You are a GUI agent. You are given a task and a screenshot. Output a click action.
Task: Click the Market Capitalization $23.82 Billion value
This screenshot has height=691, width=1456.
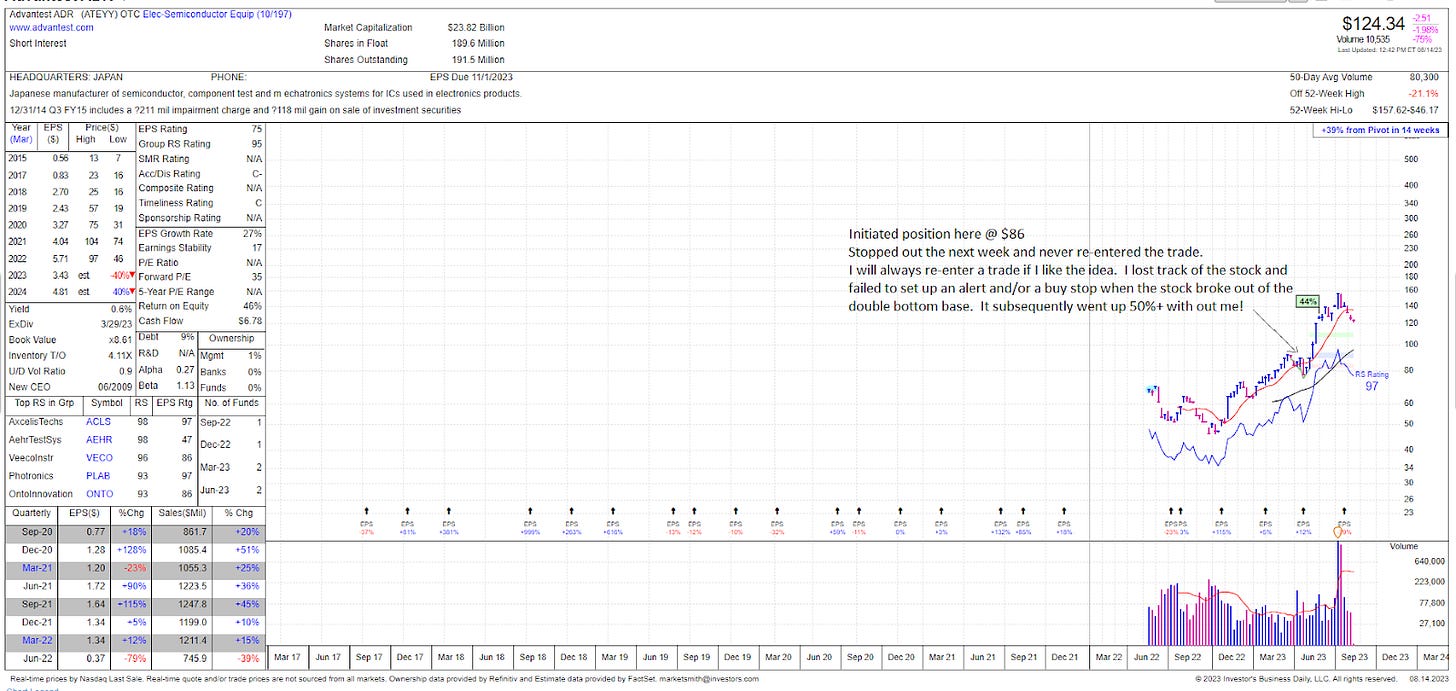click(x=476, y=27)
